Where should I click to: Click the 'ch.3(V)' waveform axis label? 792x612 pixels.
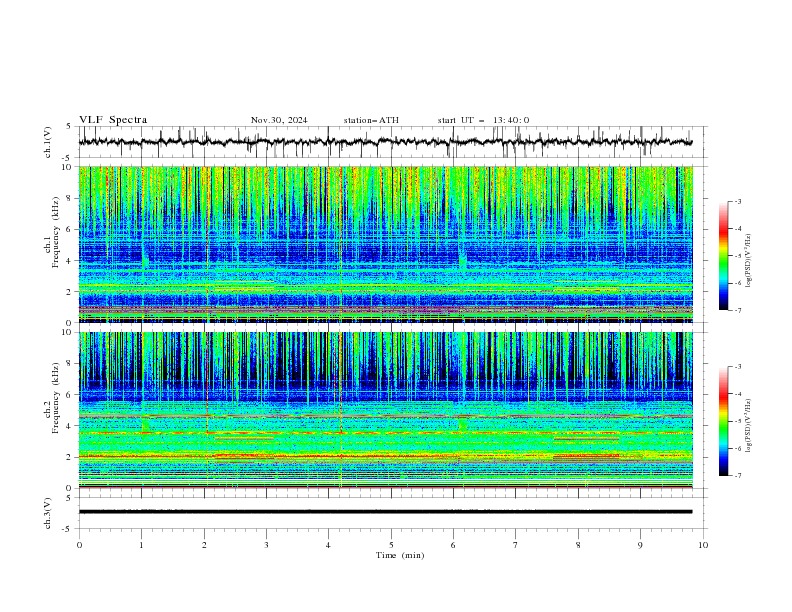[x=48, y=513]
